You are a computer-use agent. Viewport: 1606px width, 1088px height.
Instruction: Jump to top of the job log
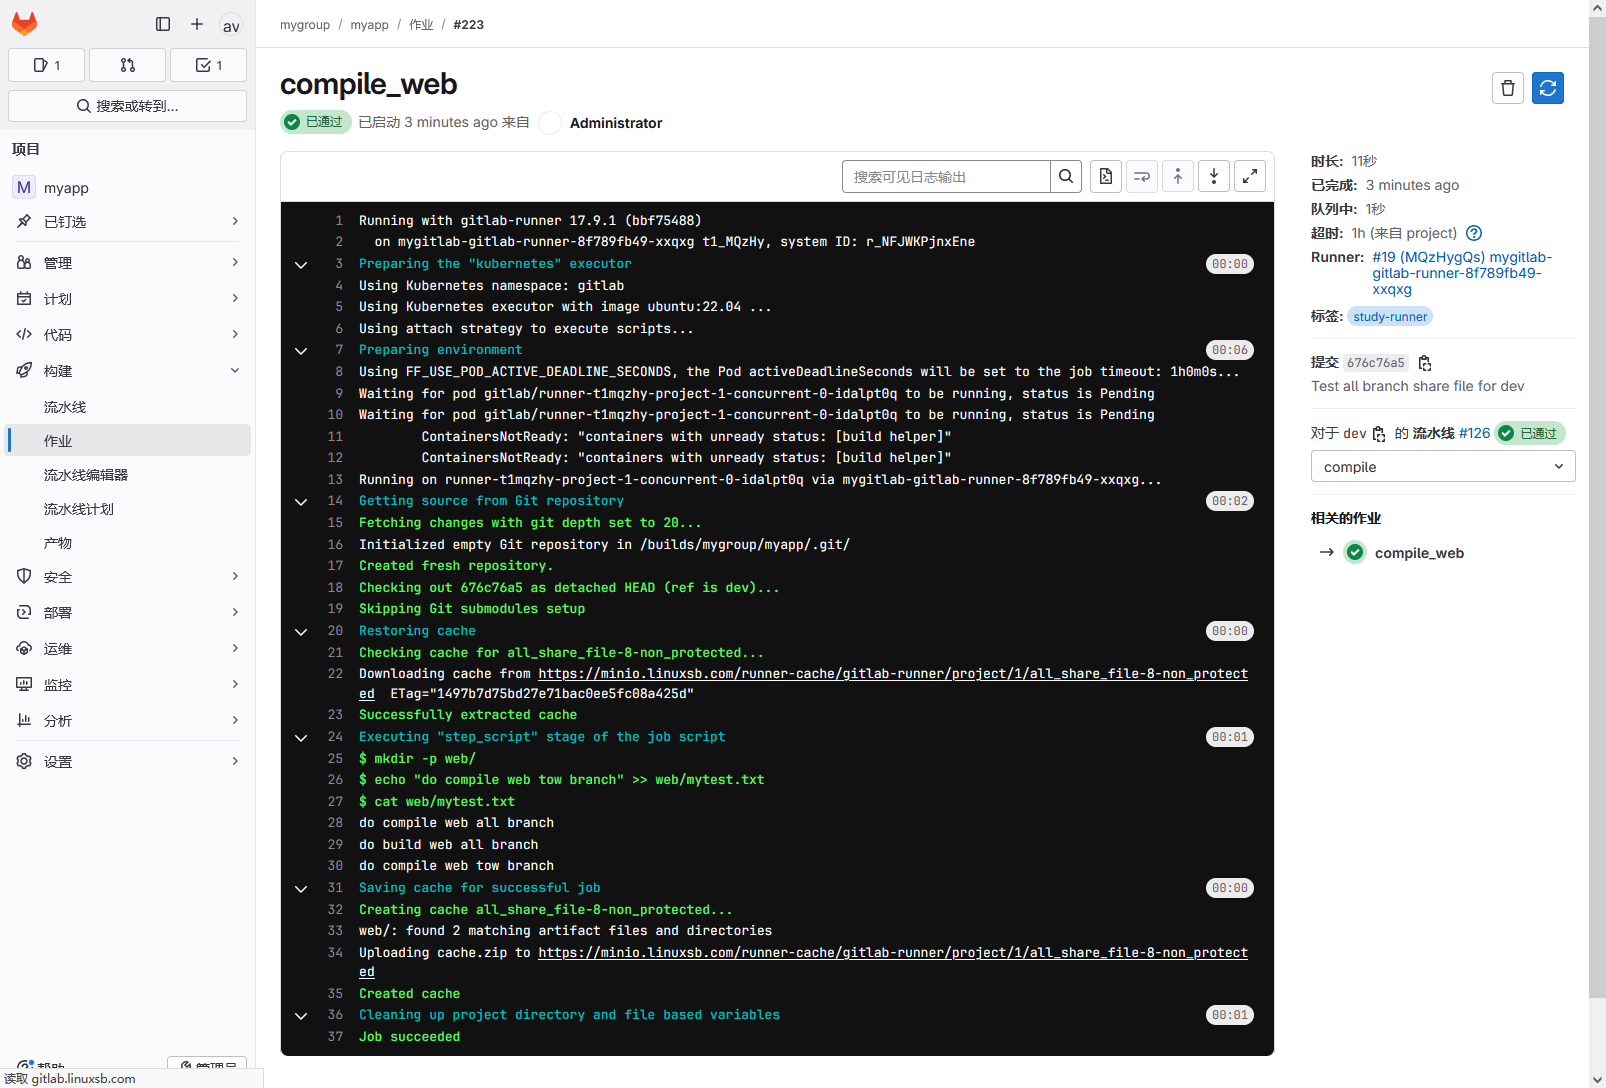1178,176
